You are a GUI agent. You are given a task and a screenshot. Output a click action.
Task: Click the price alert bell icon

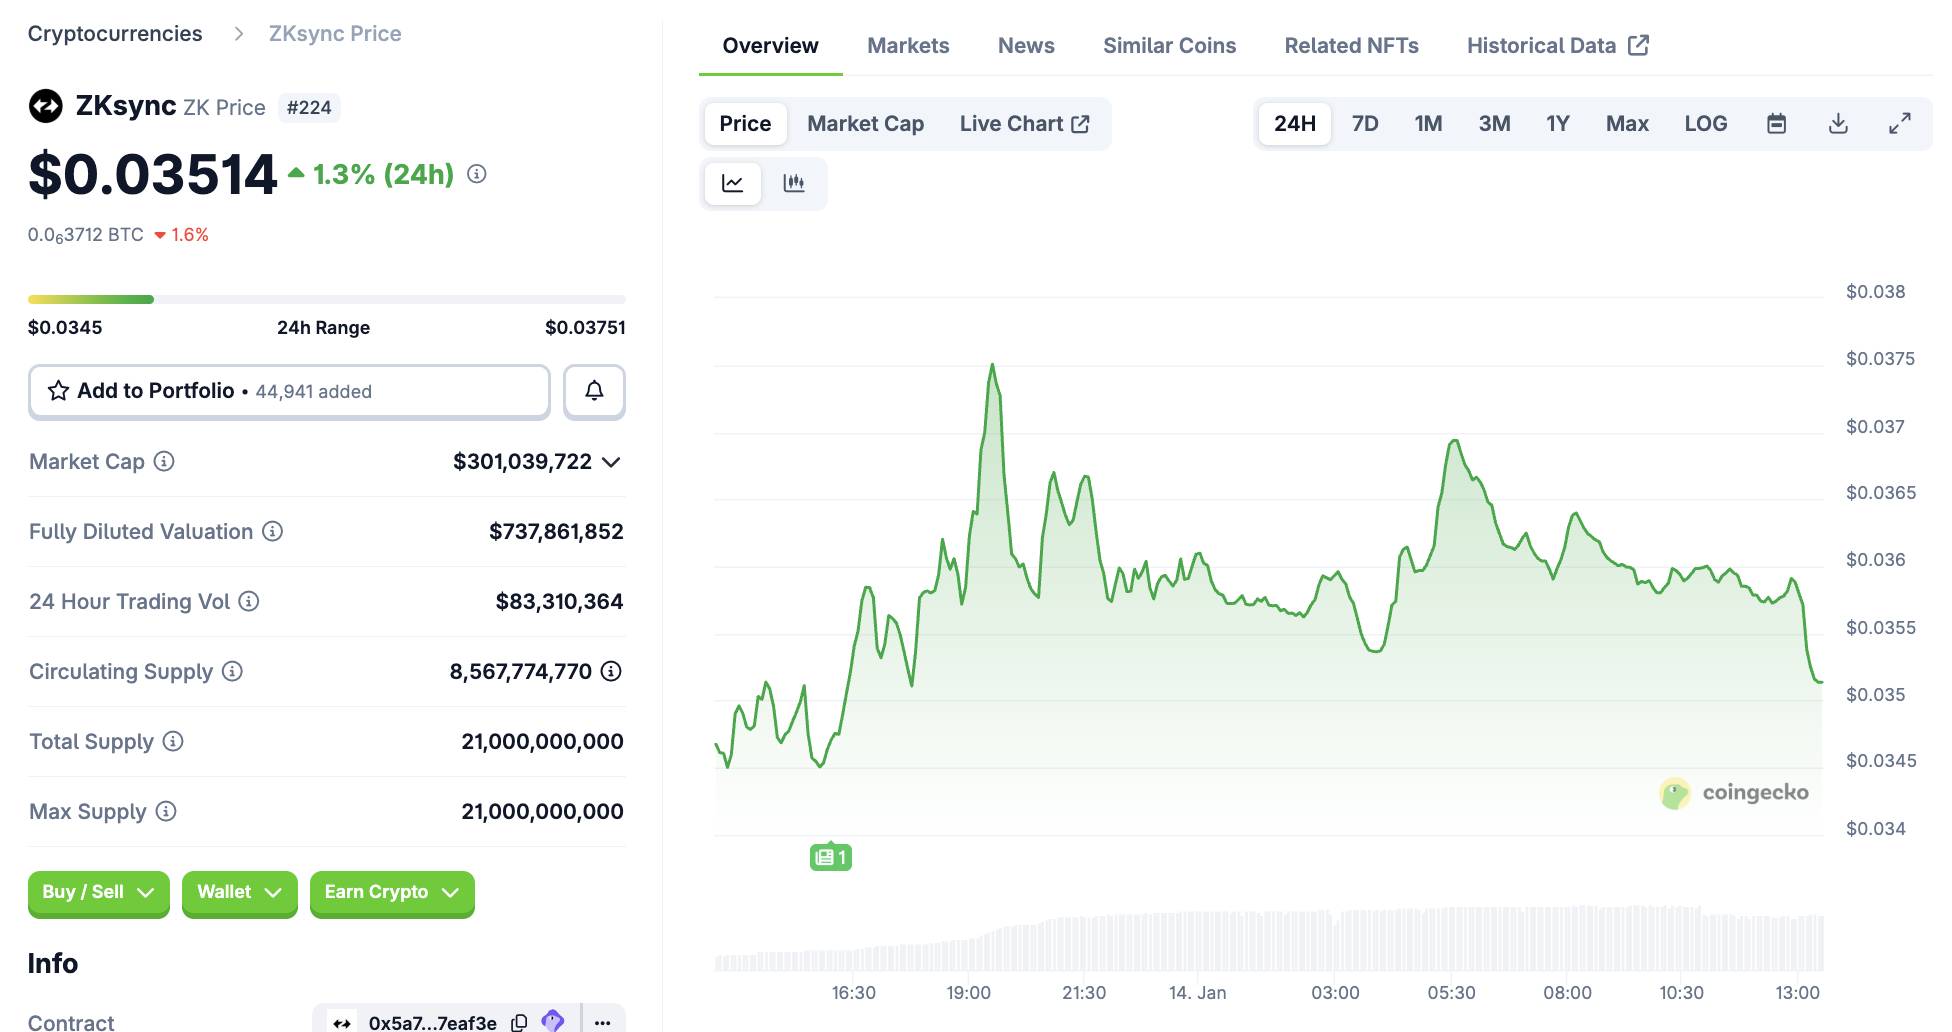tap(594, 391)
